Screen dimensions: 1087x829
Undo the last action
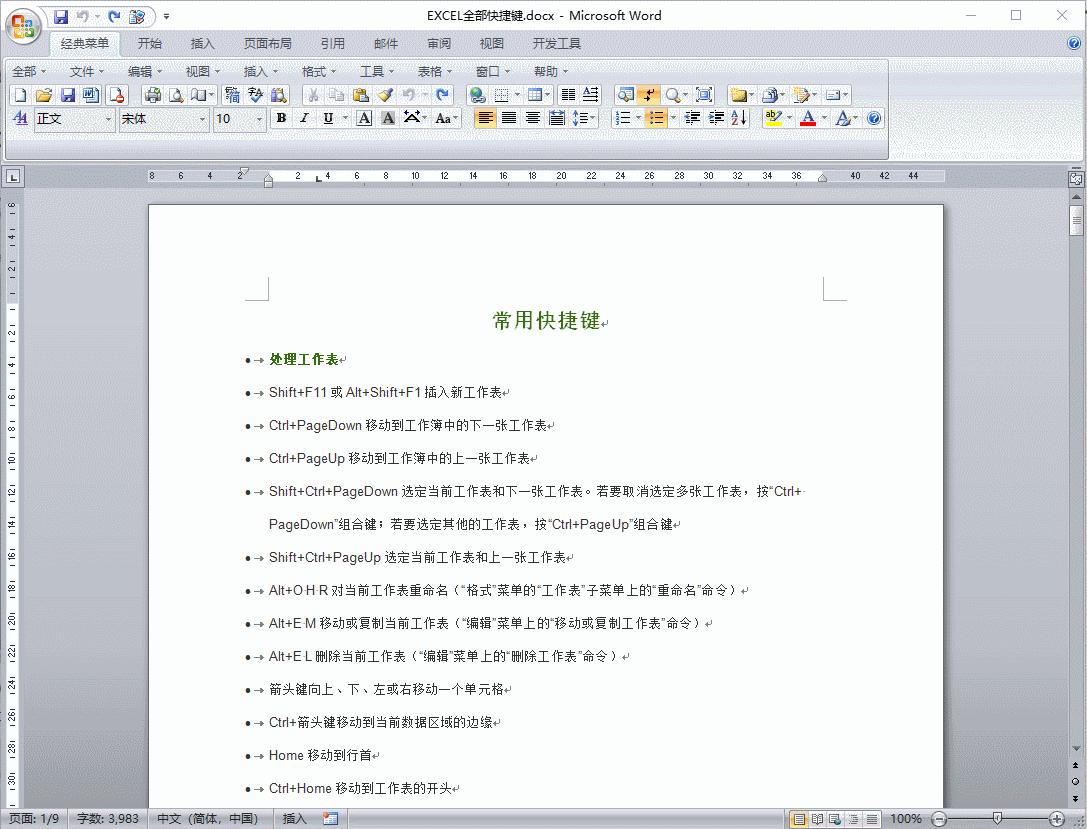pyautogui.click(x=411, y=94)
